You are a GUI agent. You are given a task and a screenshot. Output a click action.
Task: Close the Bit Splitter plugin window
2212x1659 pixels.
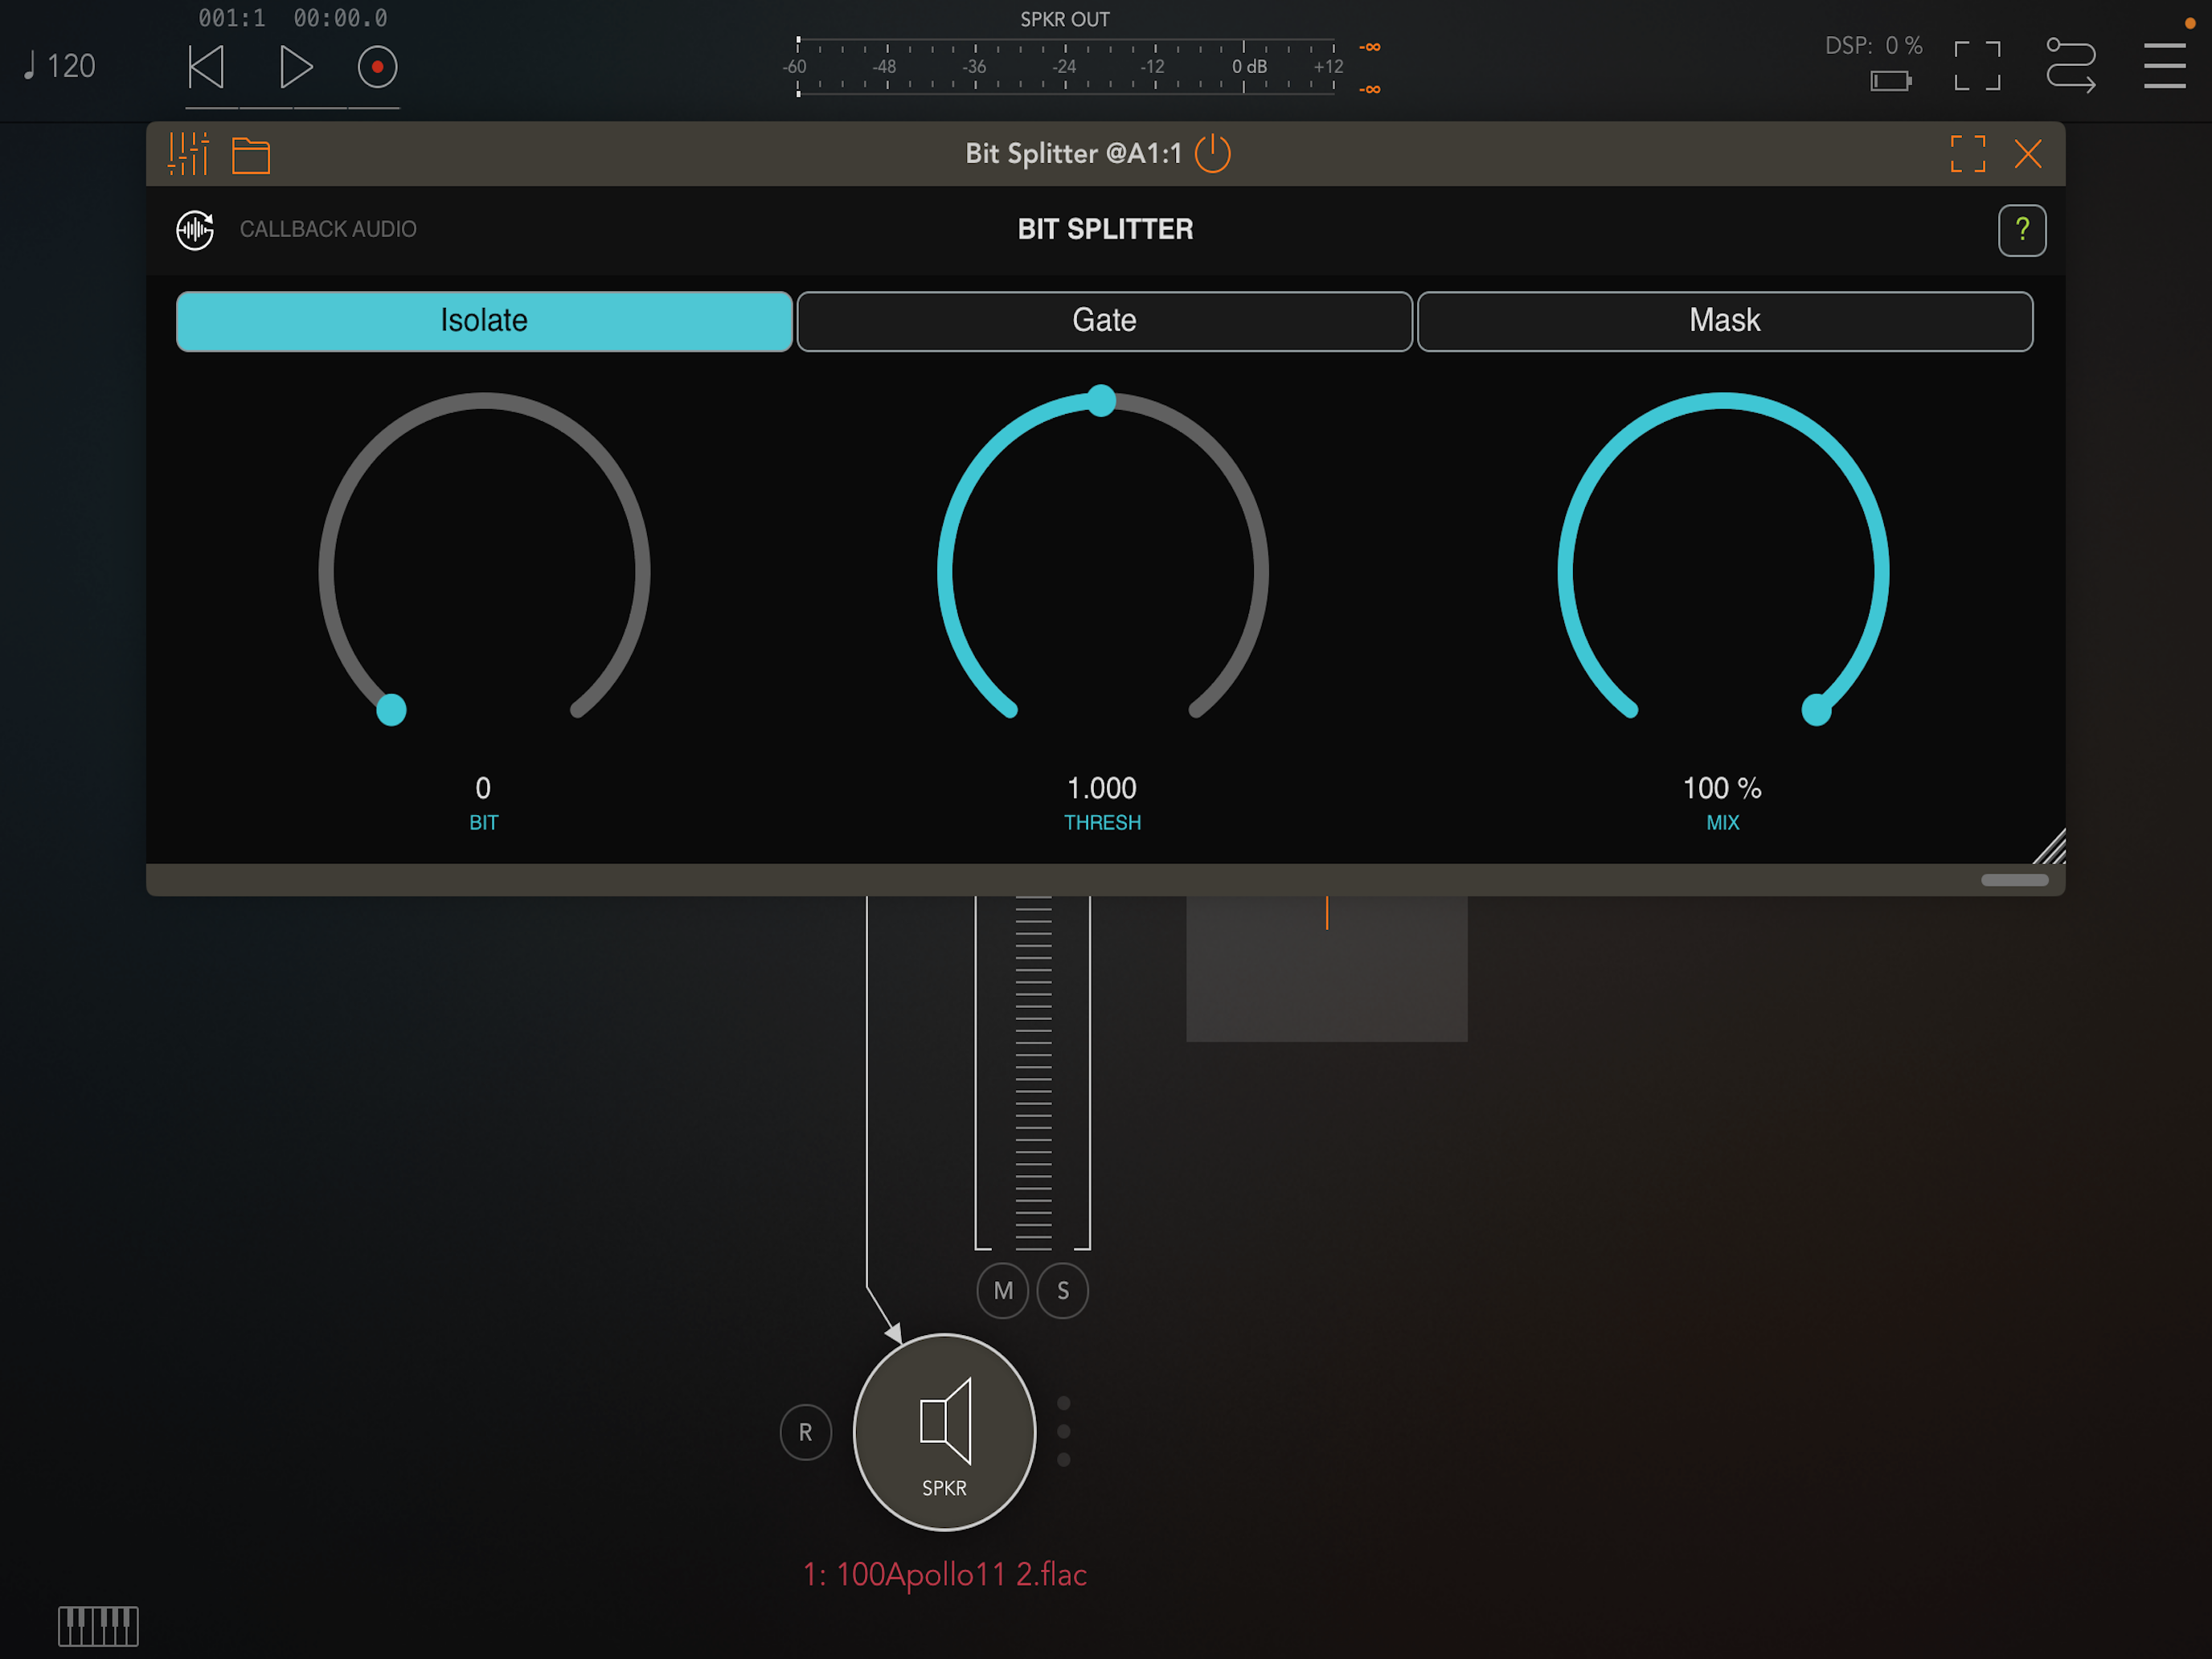(2028, 154)
